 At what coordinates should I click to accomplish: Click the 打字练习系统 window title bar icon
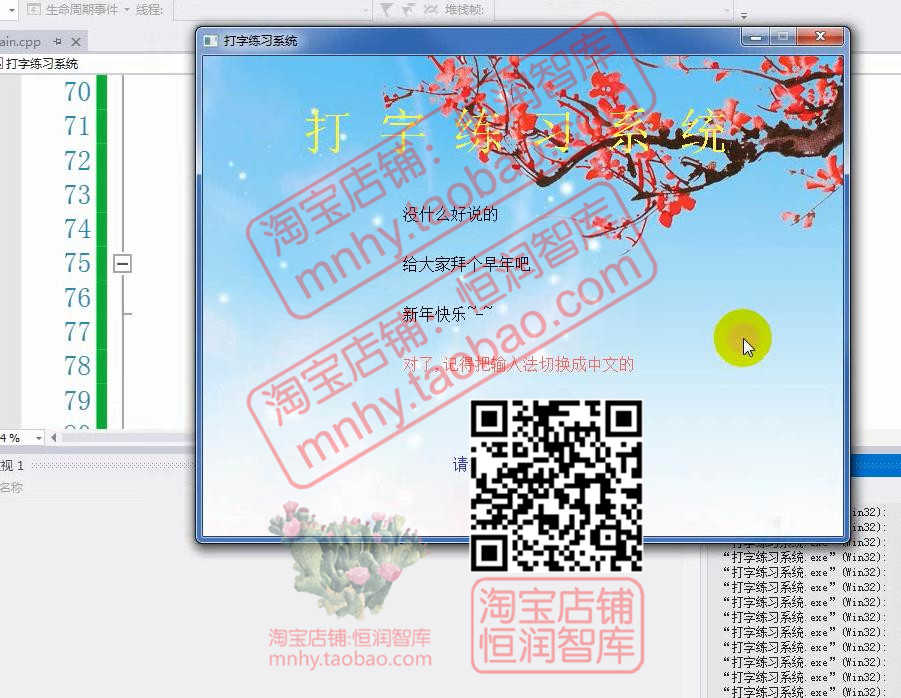(x=211, y=41)
